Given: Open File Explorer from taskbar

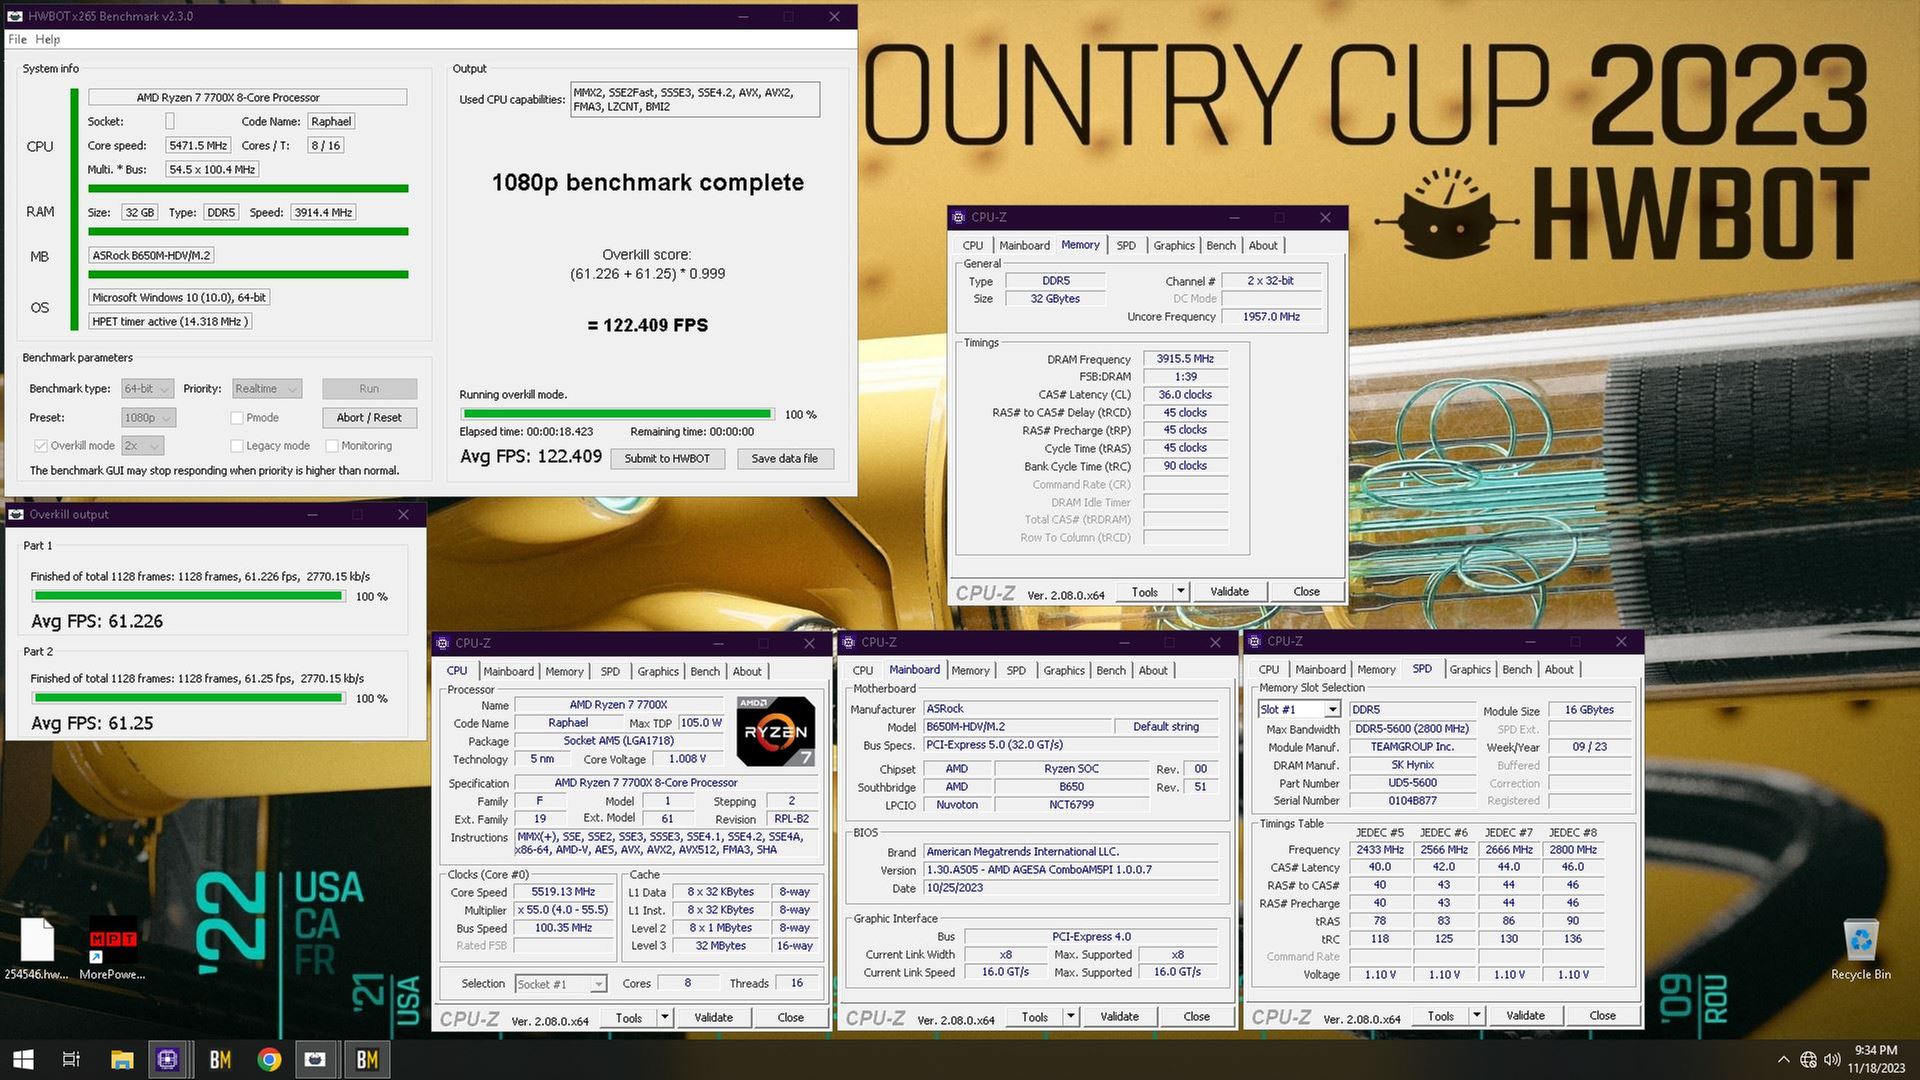Looking at the screenshot, I should click(122, 1059).
